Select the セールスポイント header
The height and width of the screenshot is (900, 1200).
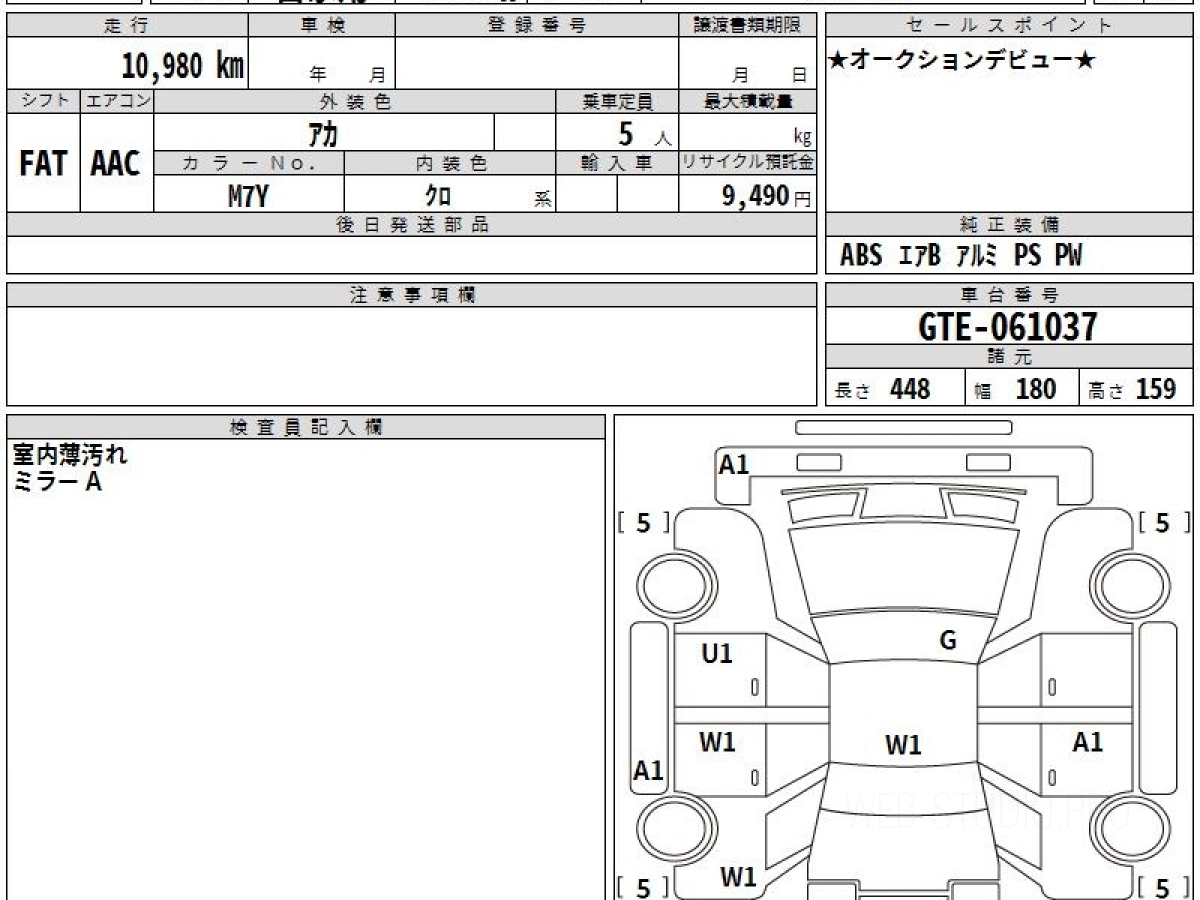(1009, 26)
